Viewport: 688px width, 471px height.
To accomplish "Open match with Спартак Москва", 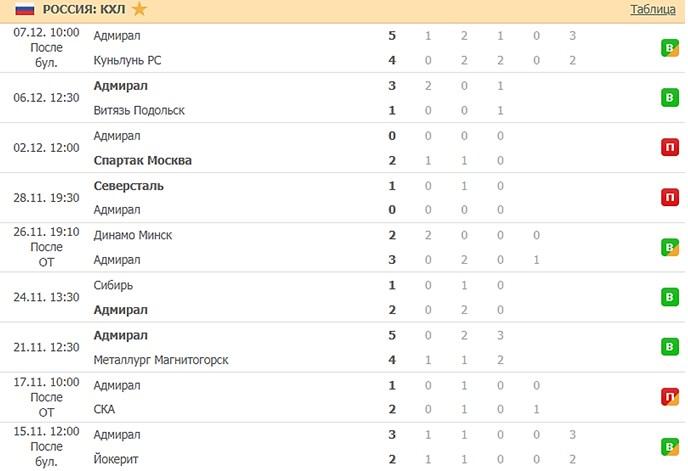I will click(x=142, y=160).
